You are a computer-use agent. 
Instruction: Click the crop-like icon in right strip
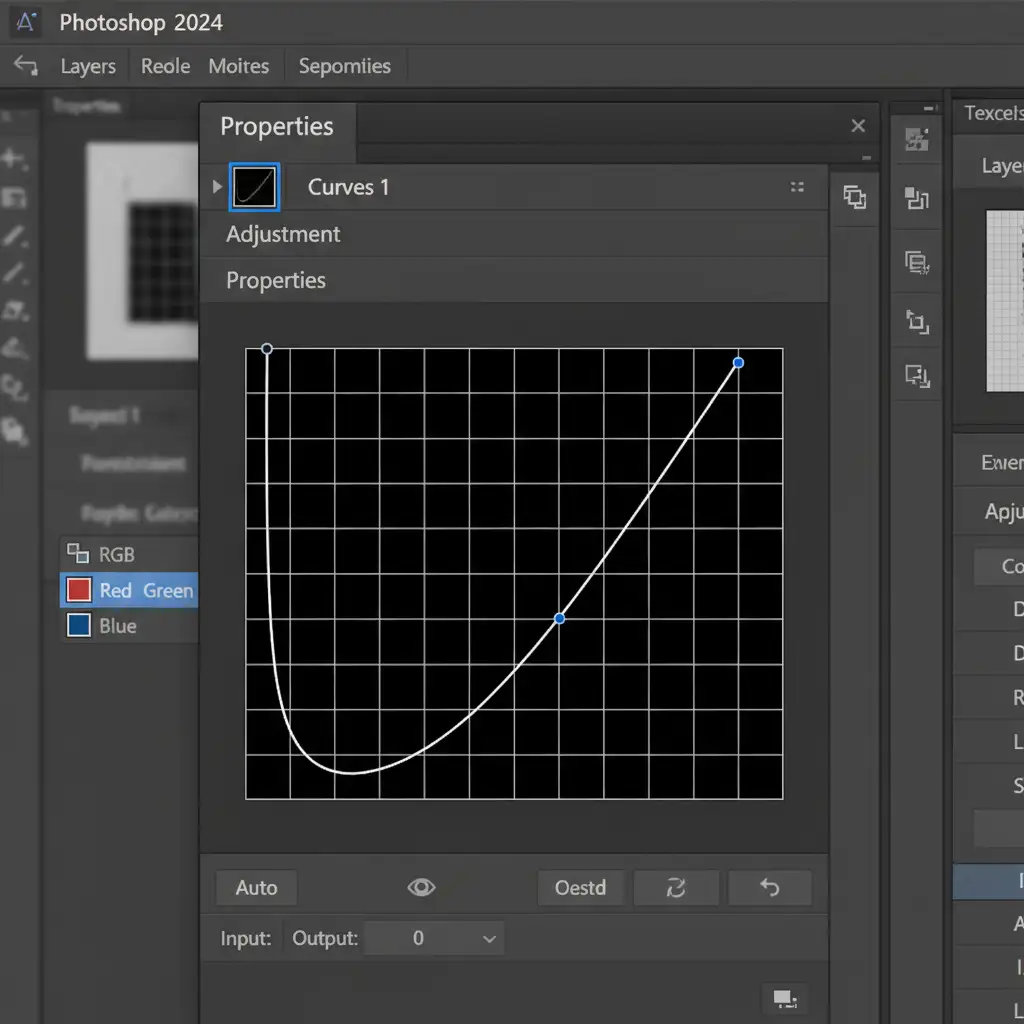click(x=917, y=322)
